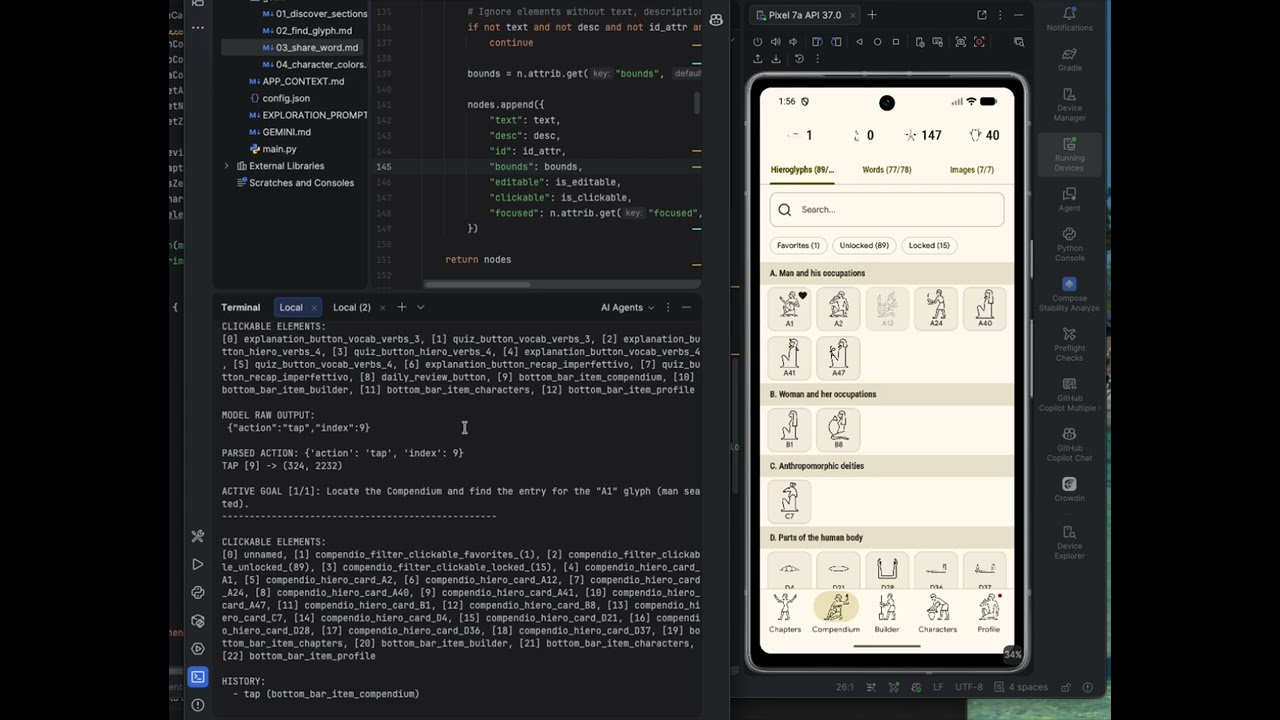Open the Images (7/7) tab in app
Image resolution: width=1280 pixels, height=720 pixels.
pyautogui.click(x=971, y=170)
